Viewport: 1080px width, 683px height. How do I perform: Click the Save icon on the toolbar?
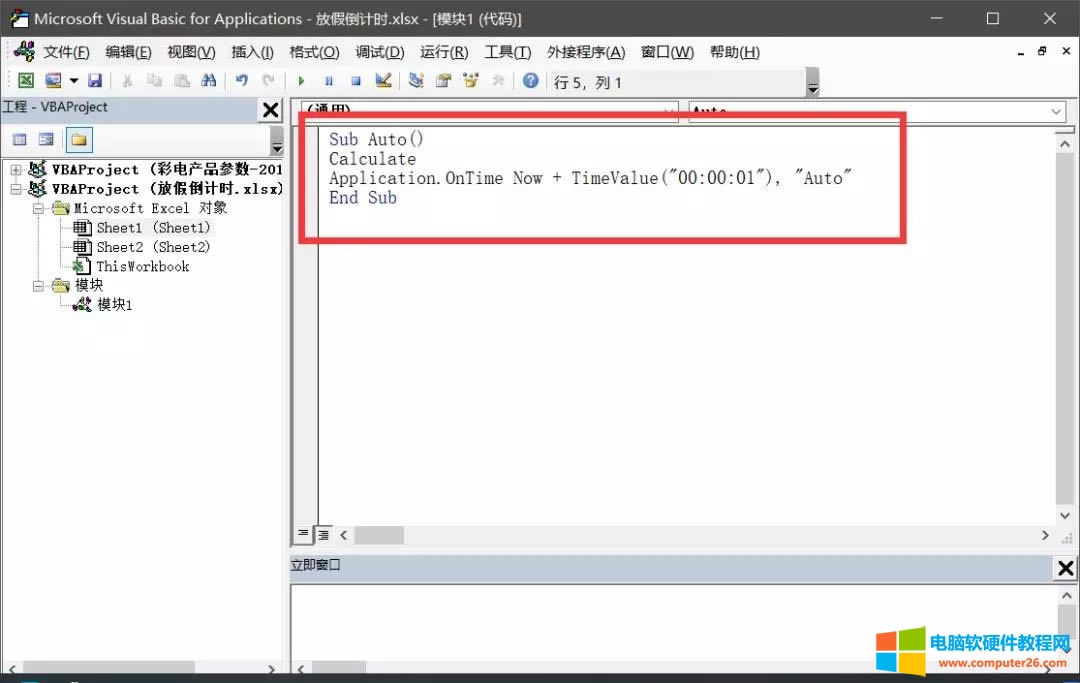(x=95, y=80)
